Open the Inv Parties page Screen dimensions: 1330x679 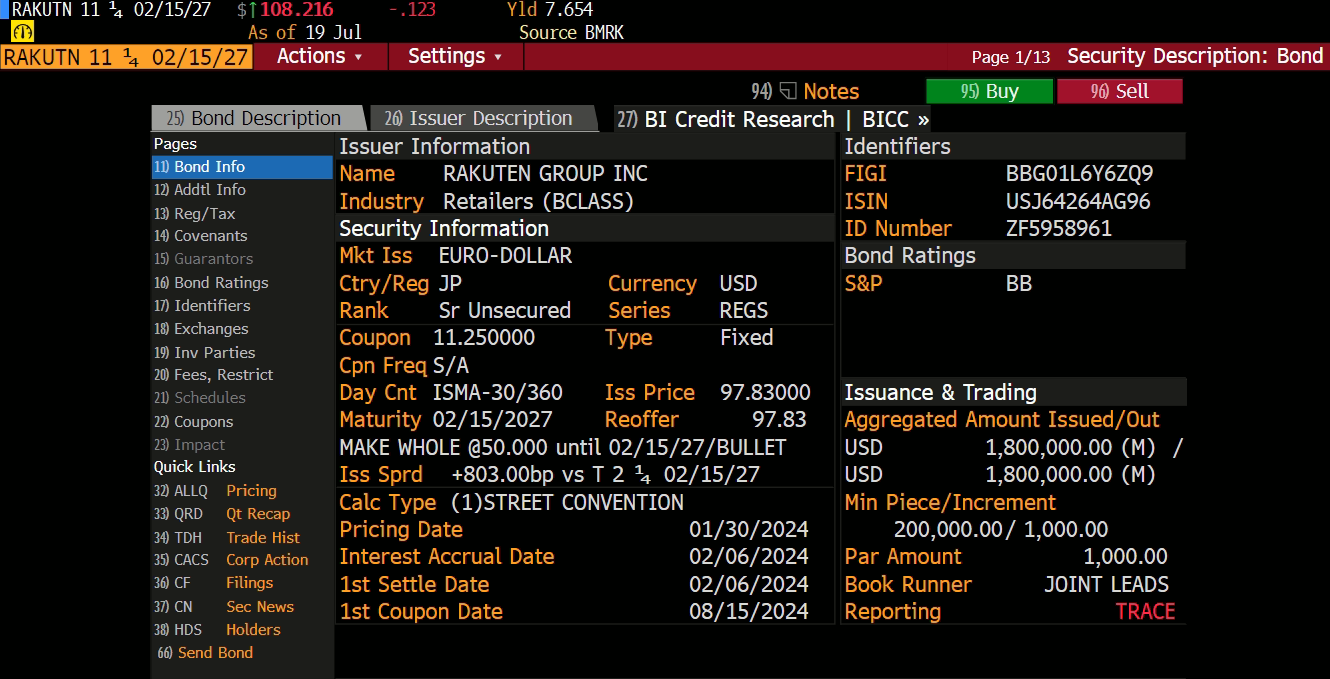pyautogui.click(x=242, y=352)
